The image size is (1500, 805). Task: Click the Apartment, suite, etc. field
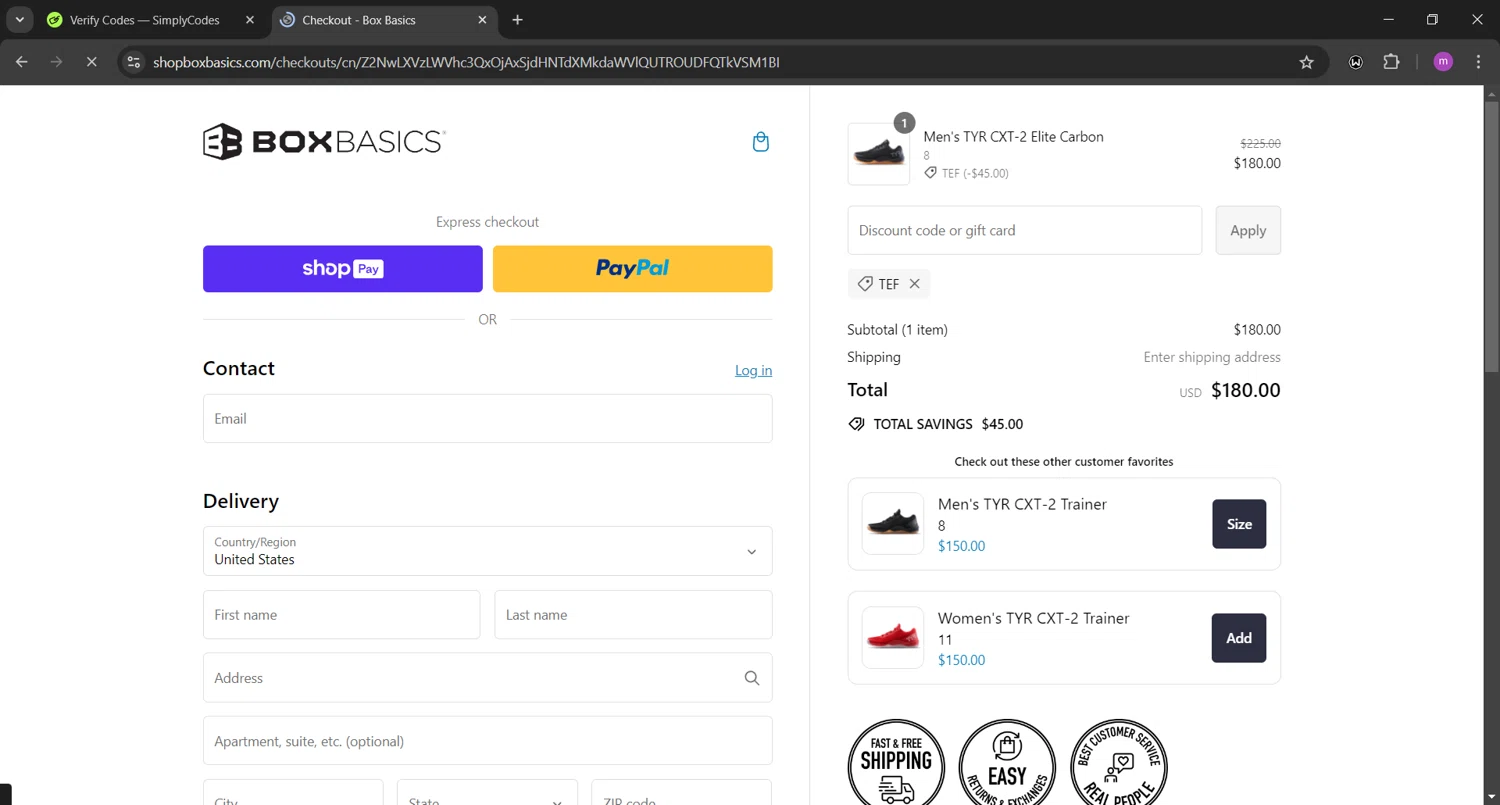pyautogui.click(x=487, y=741)
